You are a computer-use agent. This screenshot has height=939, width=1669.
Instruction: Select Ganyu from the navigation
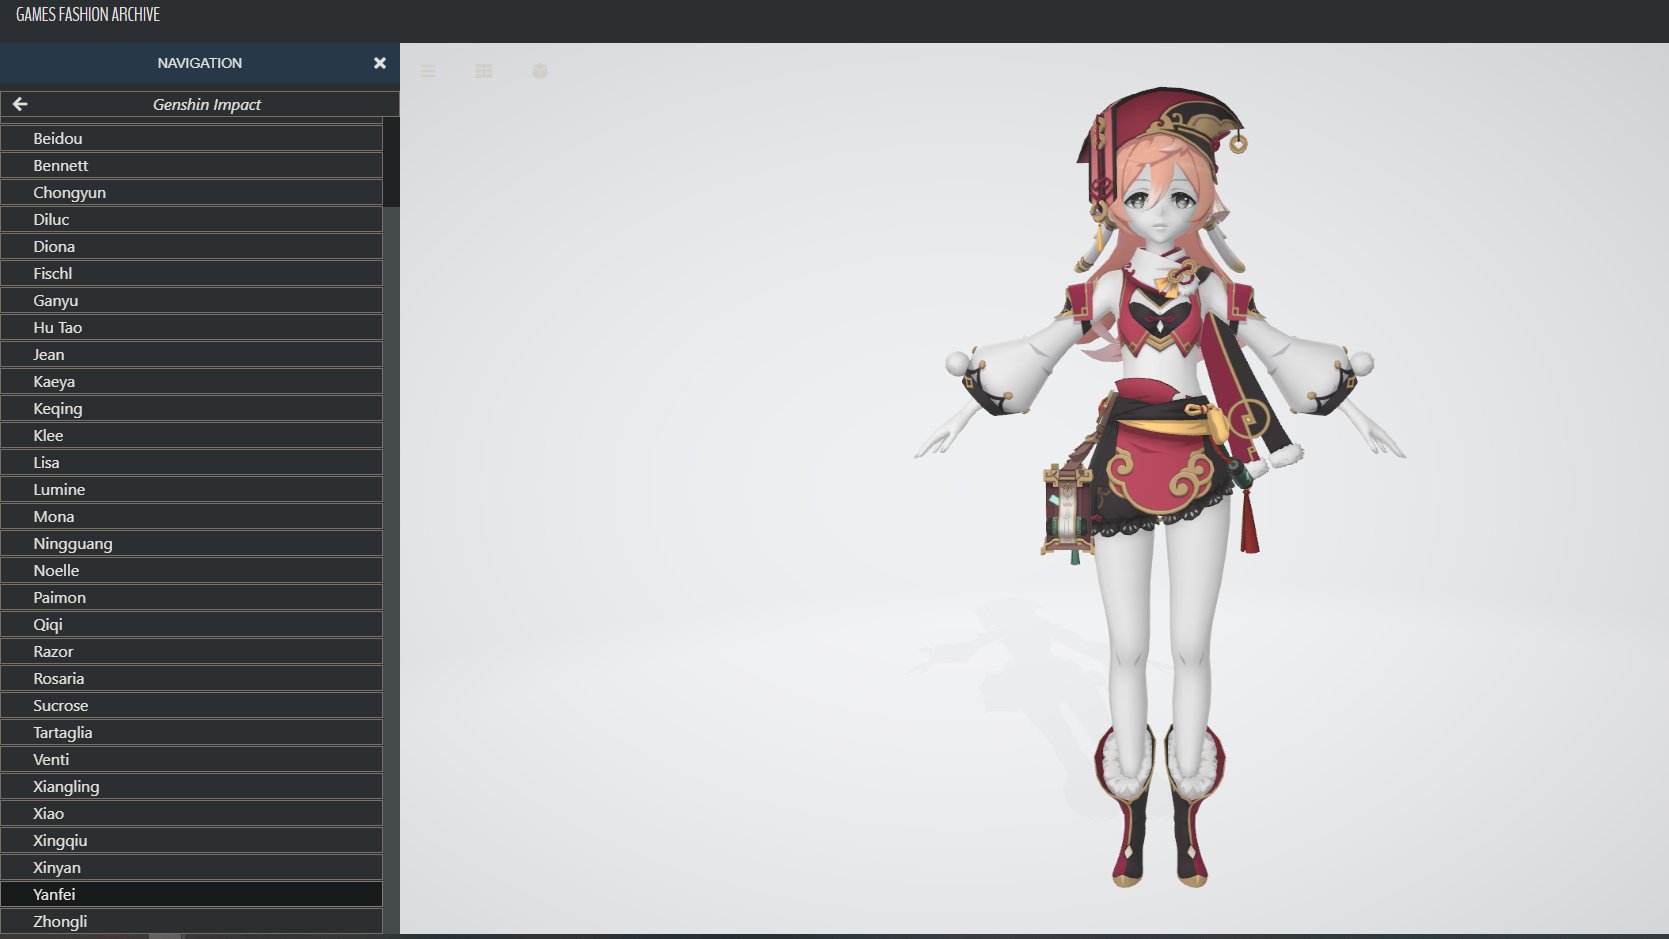point(191,300)
